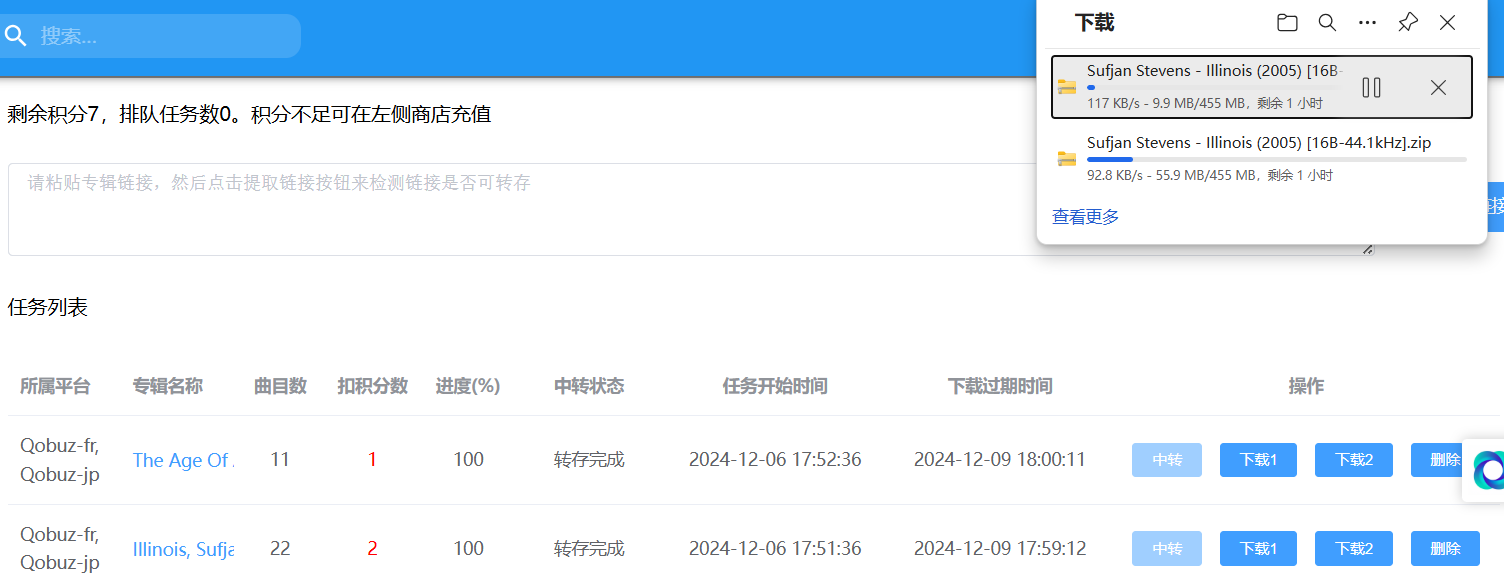Click 任务开始时间 column header
The image size is (1504, 588).
pyautogui.click(x=775, y=386)
